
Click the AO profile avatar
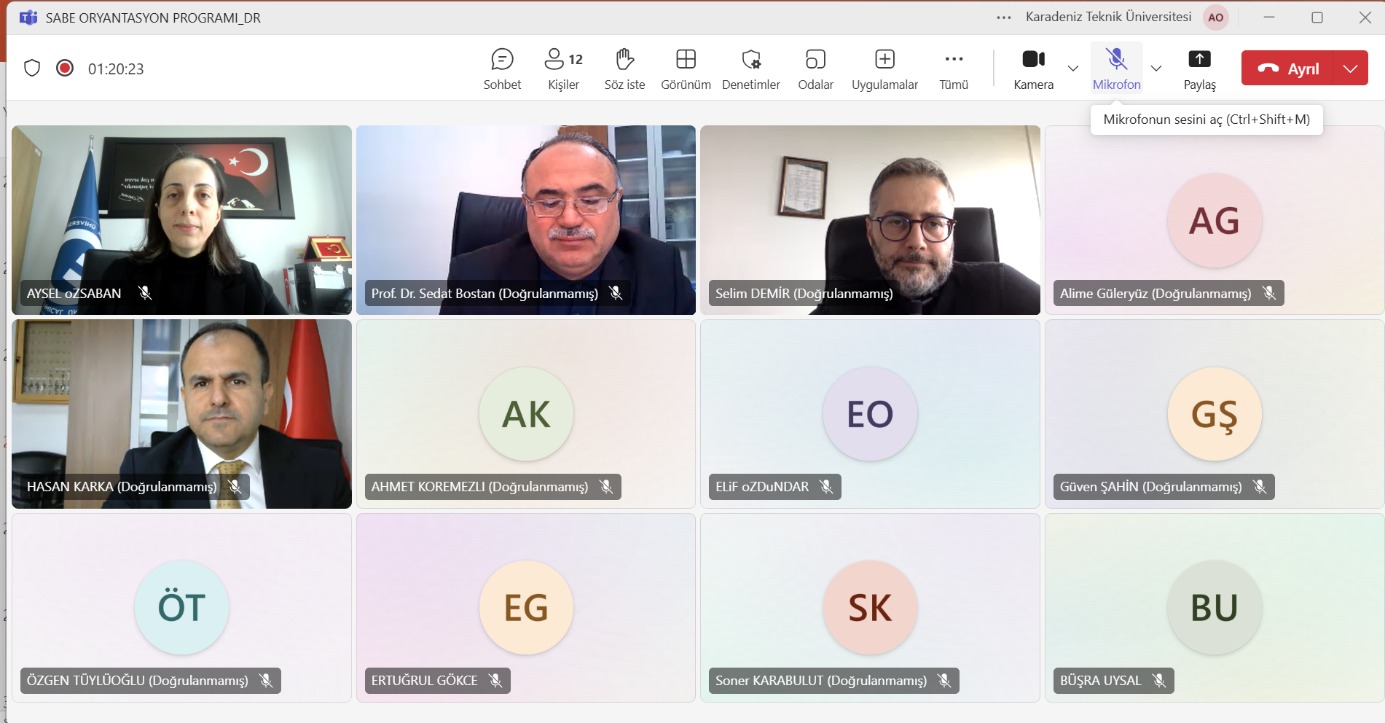[x=1215, y=17]
